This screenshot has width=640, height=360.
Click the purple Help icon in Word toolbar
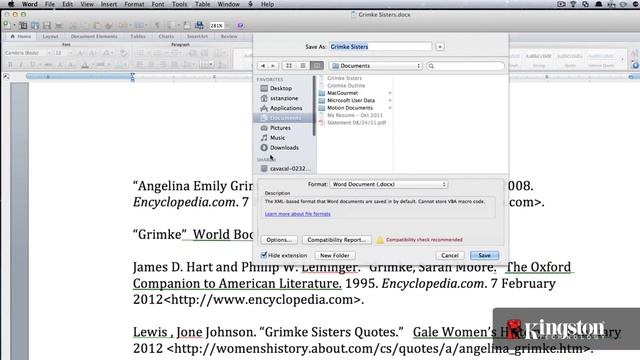240,26
